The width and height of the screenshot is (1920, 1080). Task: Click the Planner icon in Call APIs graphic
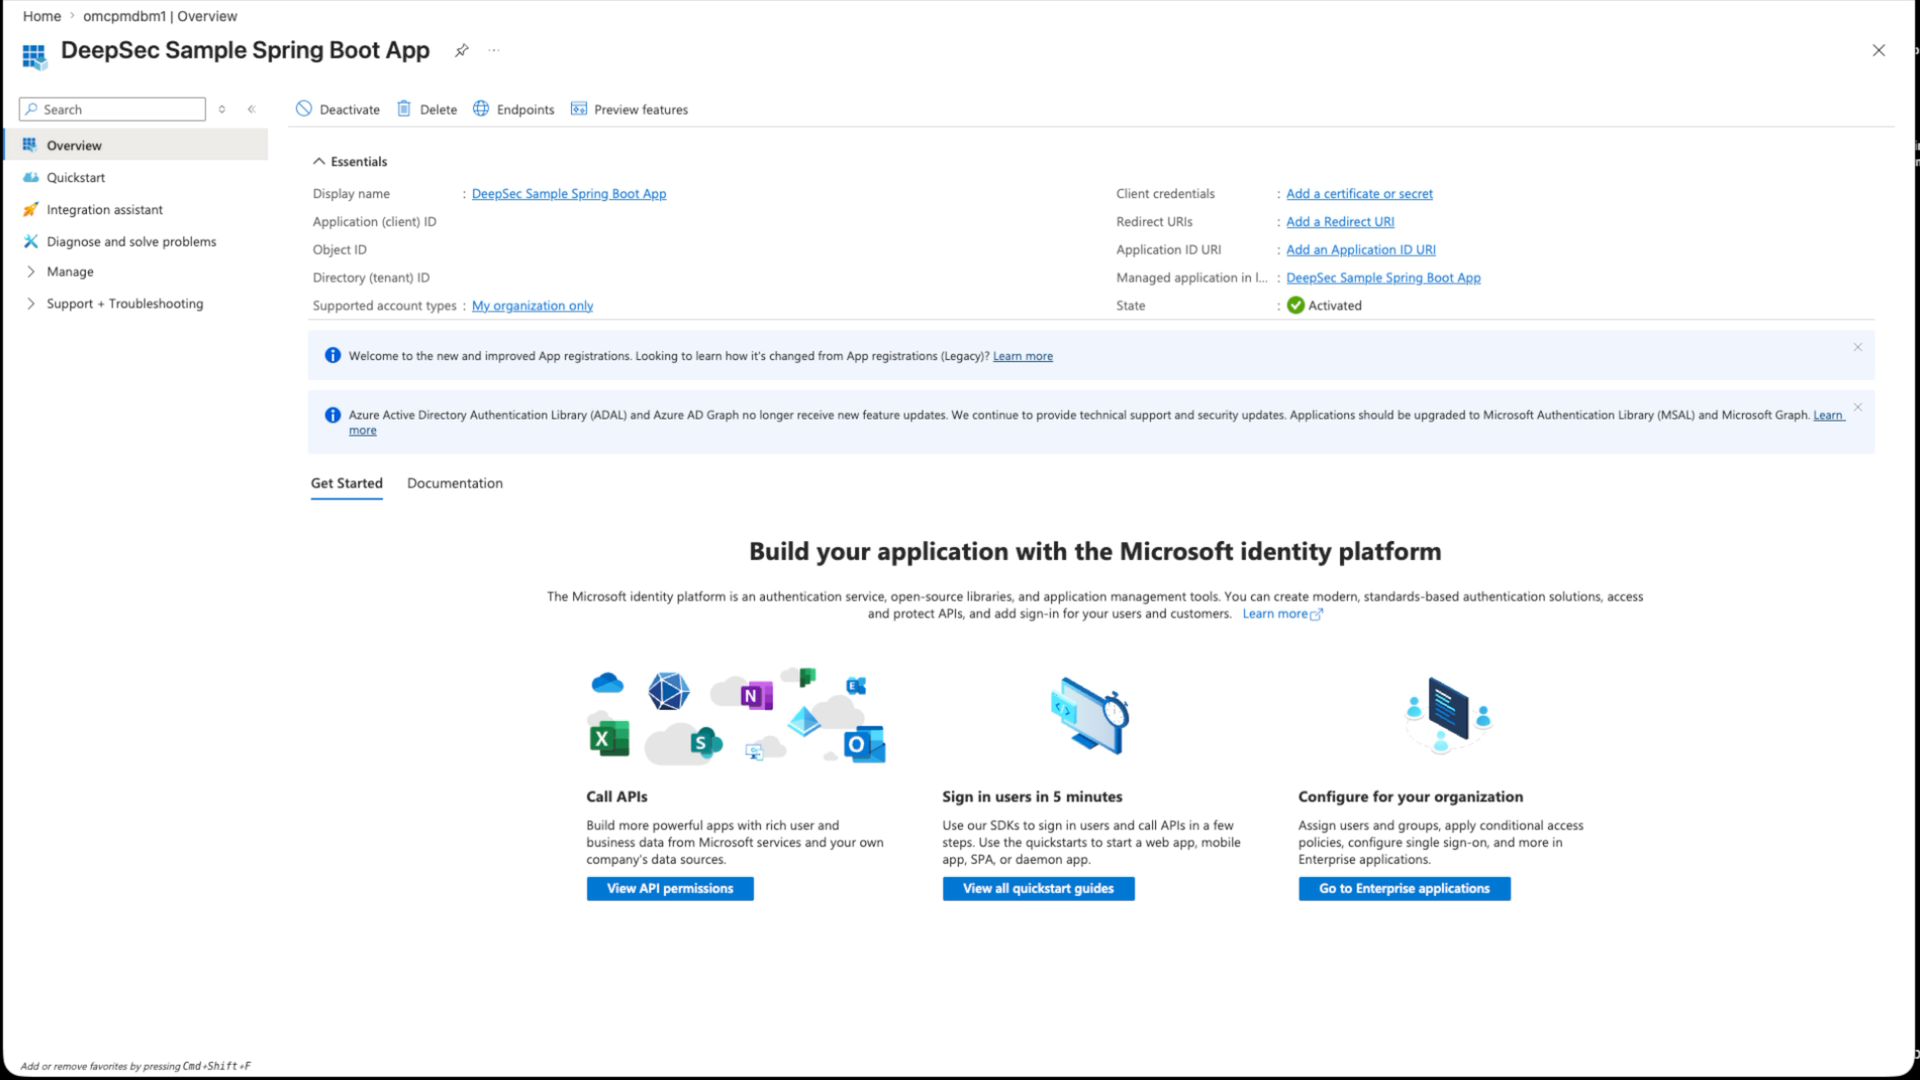tap(807, 677)
